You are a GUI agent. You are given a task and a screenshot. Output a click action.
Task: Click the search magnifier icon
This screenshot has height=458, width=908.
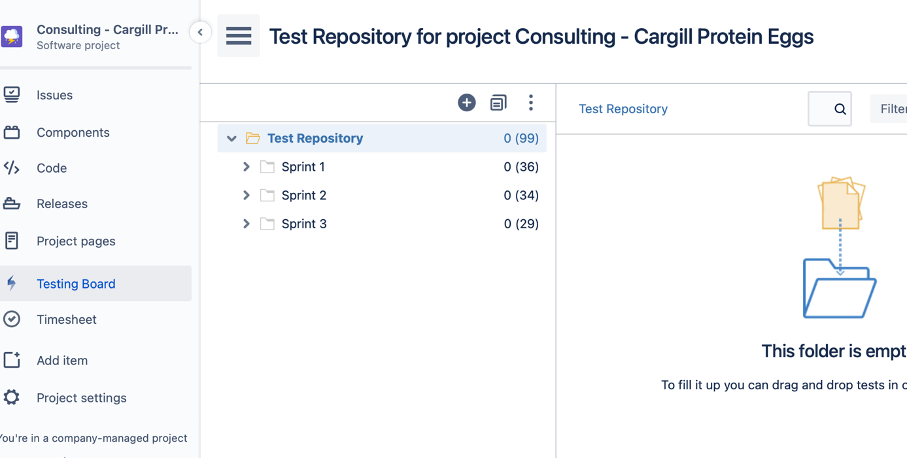pos(840,109)
